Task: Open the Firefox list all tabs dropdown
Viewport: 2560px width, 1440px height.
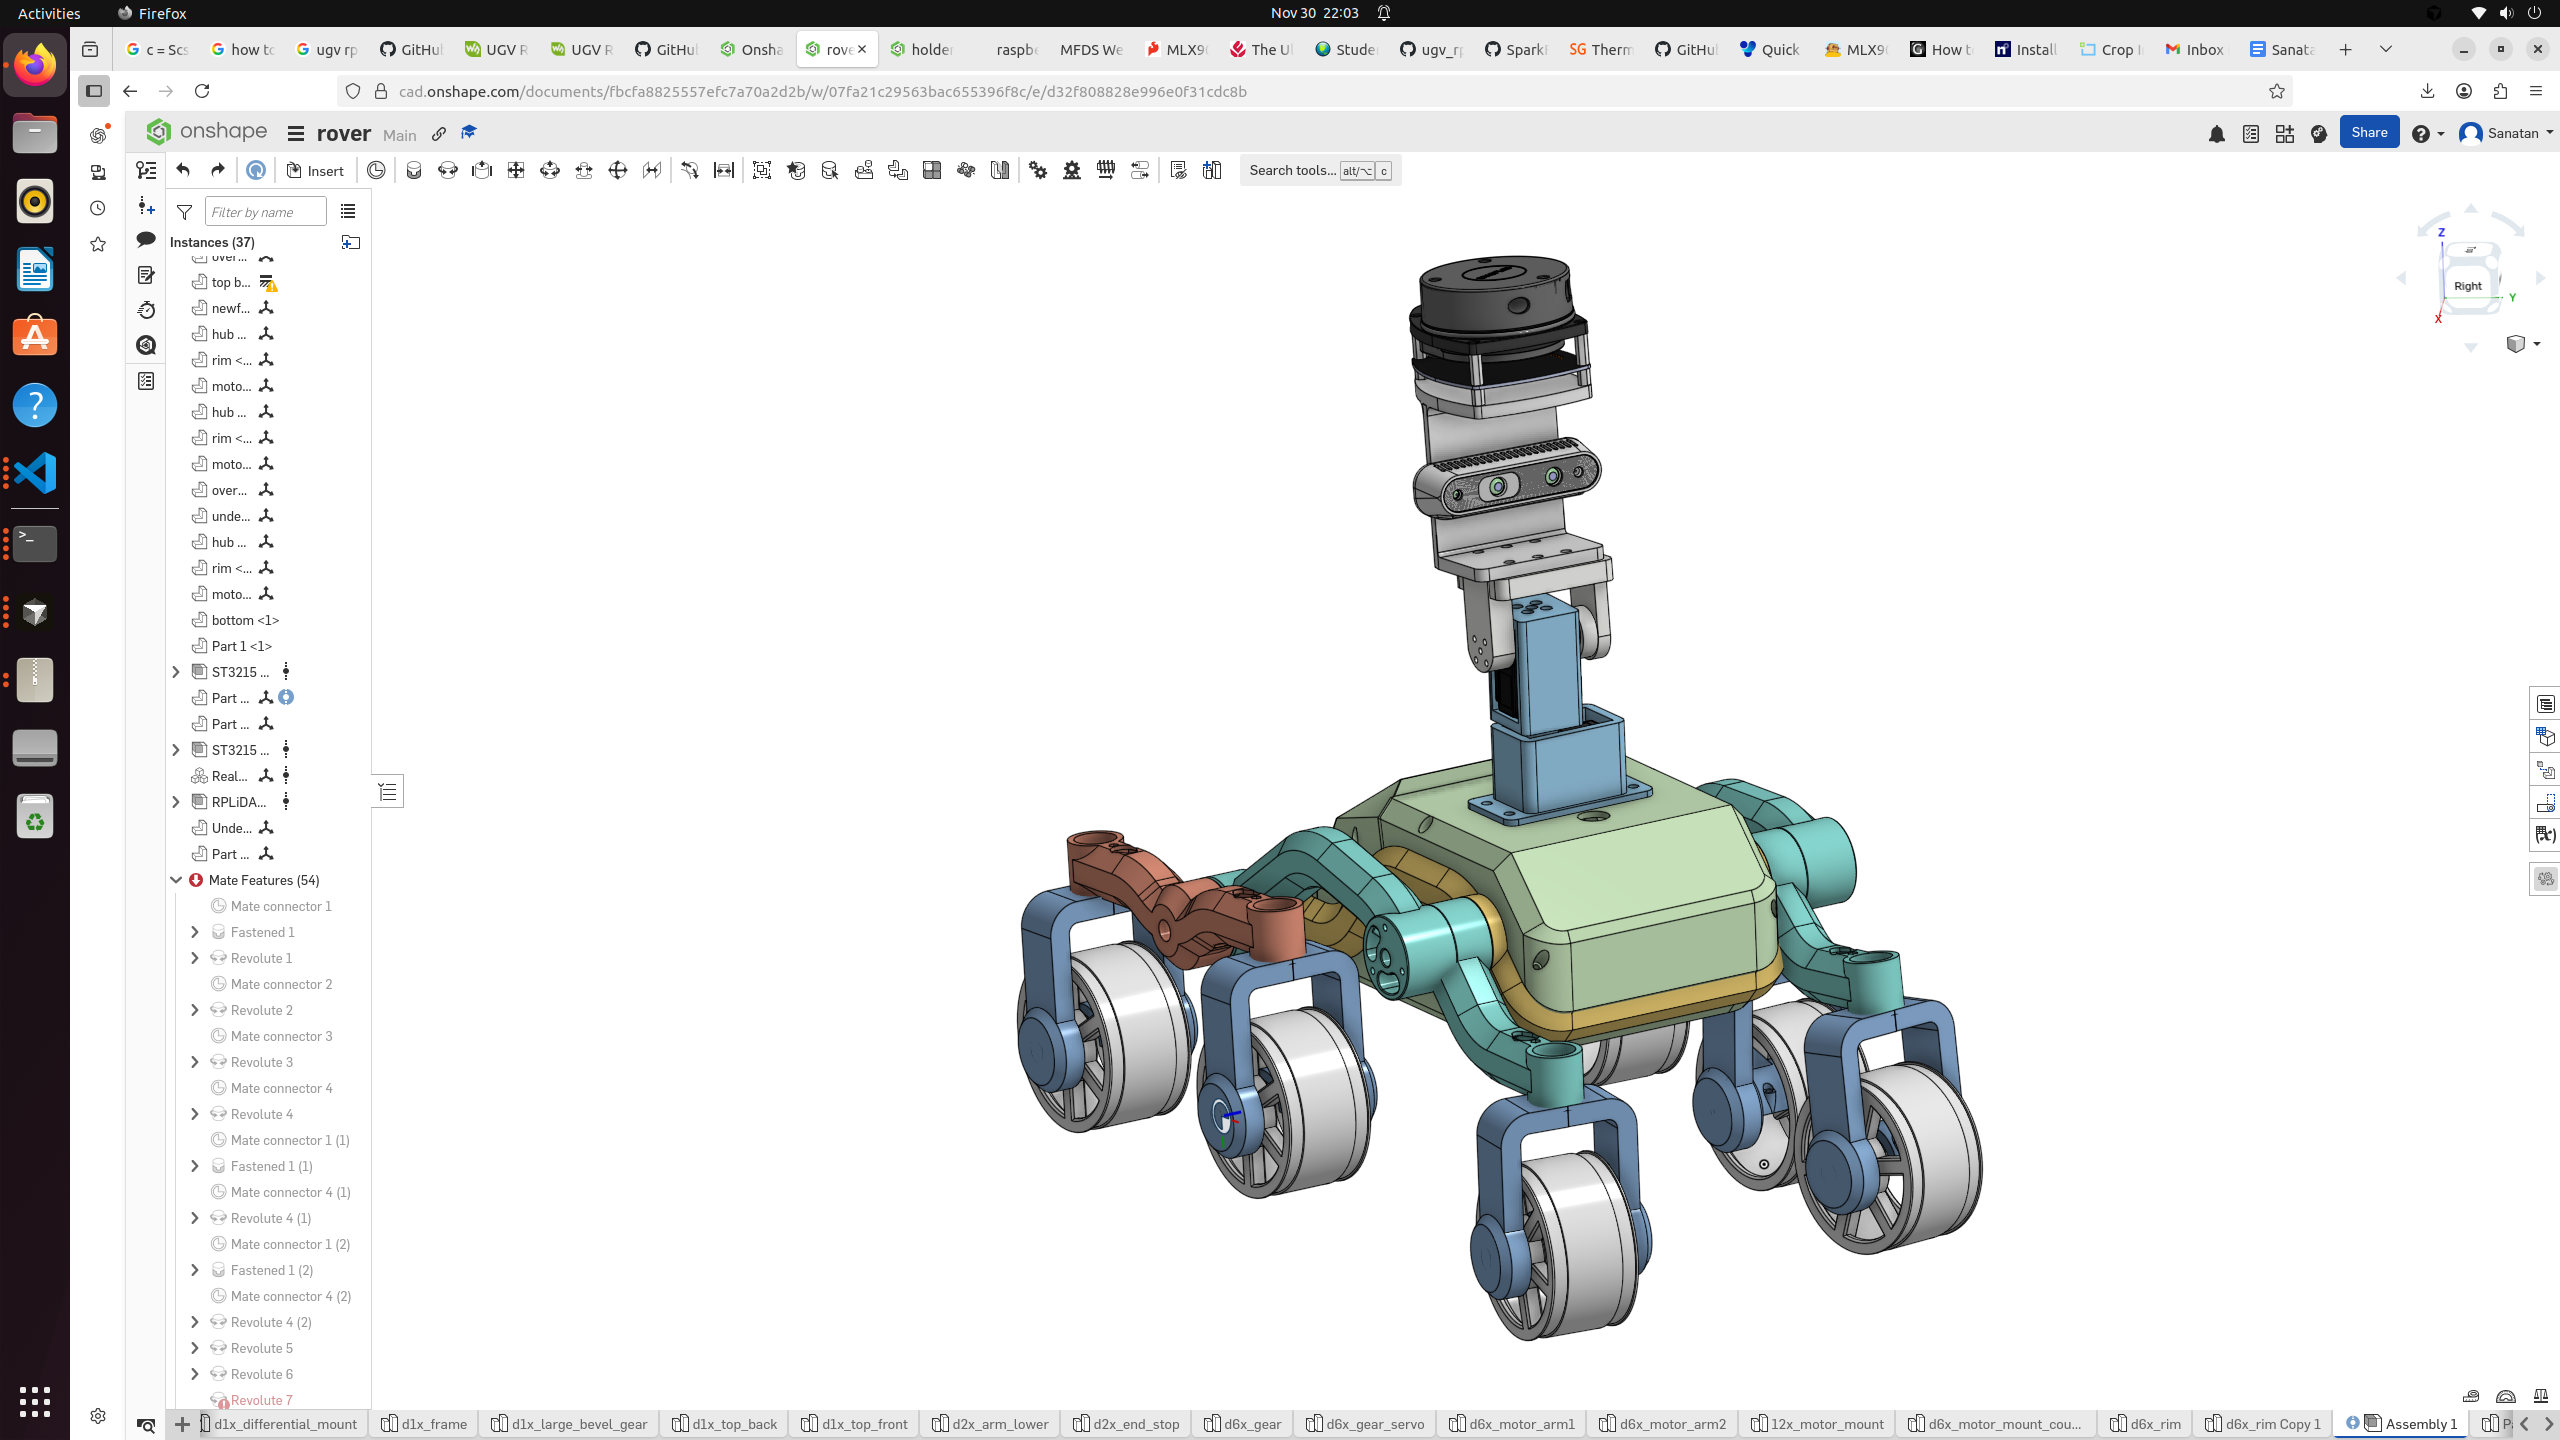Action: 2386,49
